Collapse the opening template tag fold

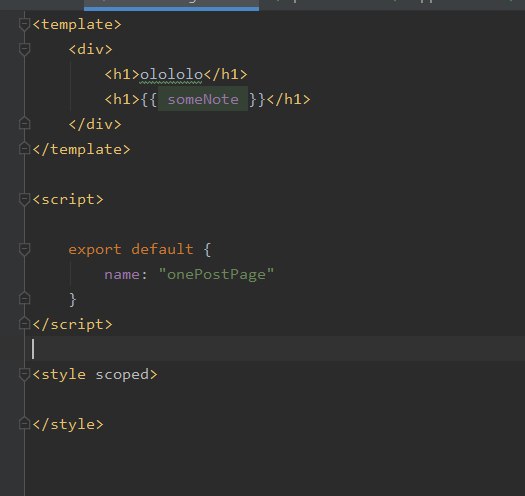24,24
